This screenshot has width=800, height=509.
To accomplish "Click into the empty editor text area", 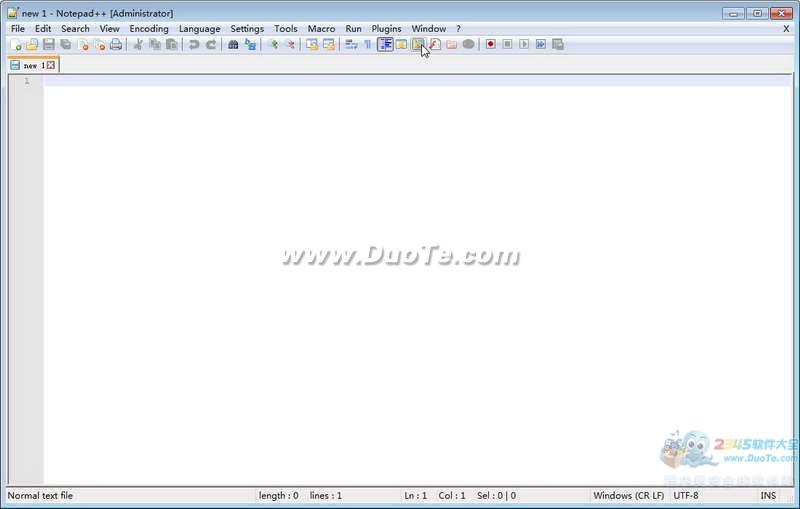I will (417, 281).
